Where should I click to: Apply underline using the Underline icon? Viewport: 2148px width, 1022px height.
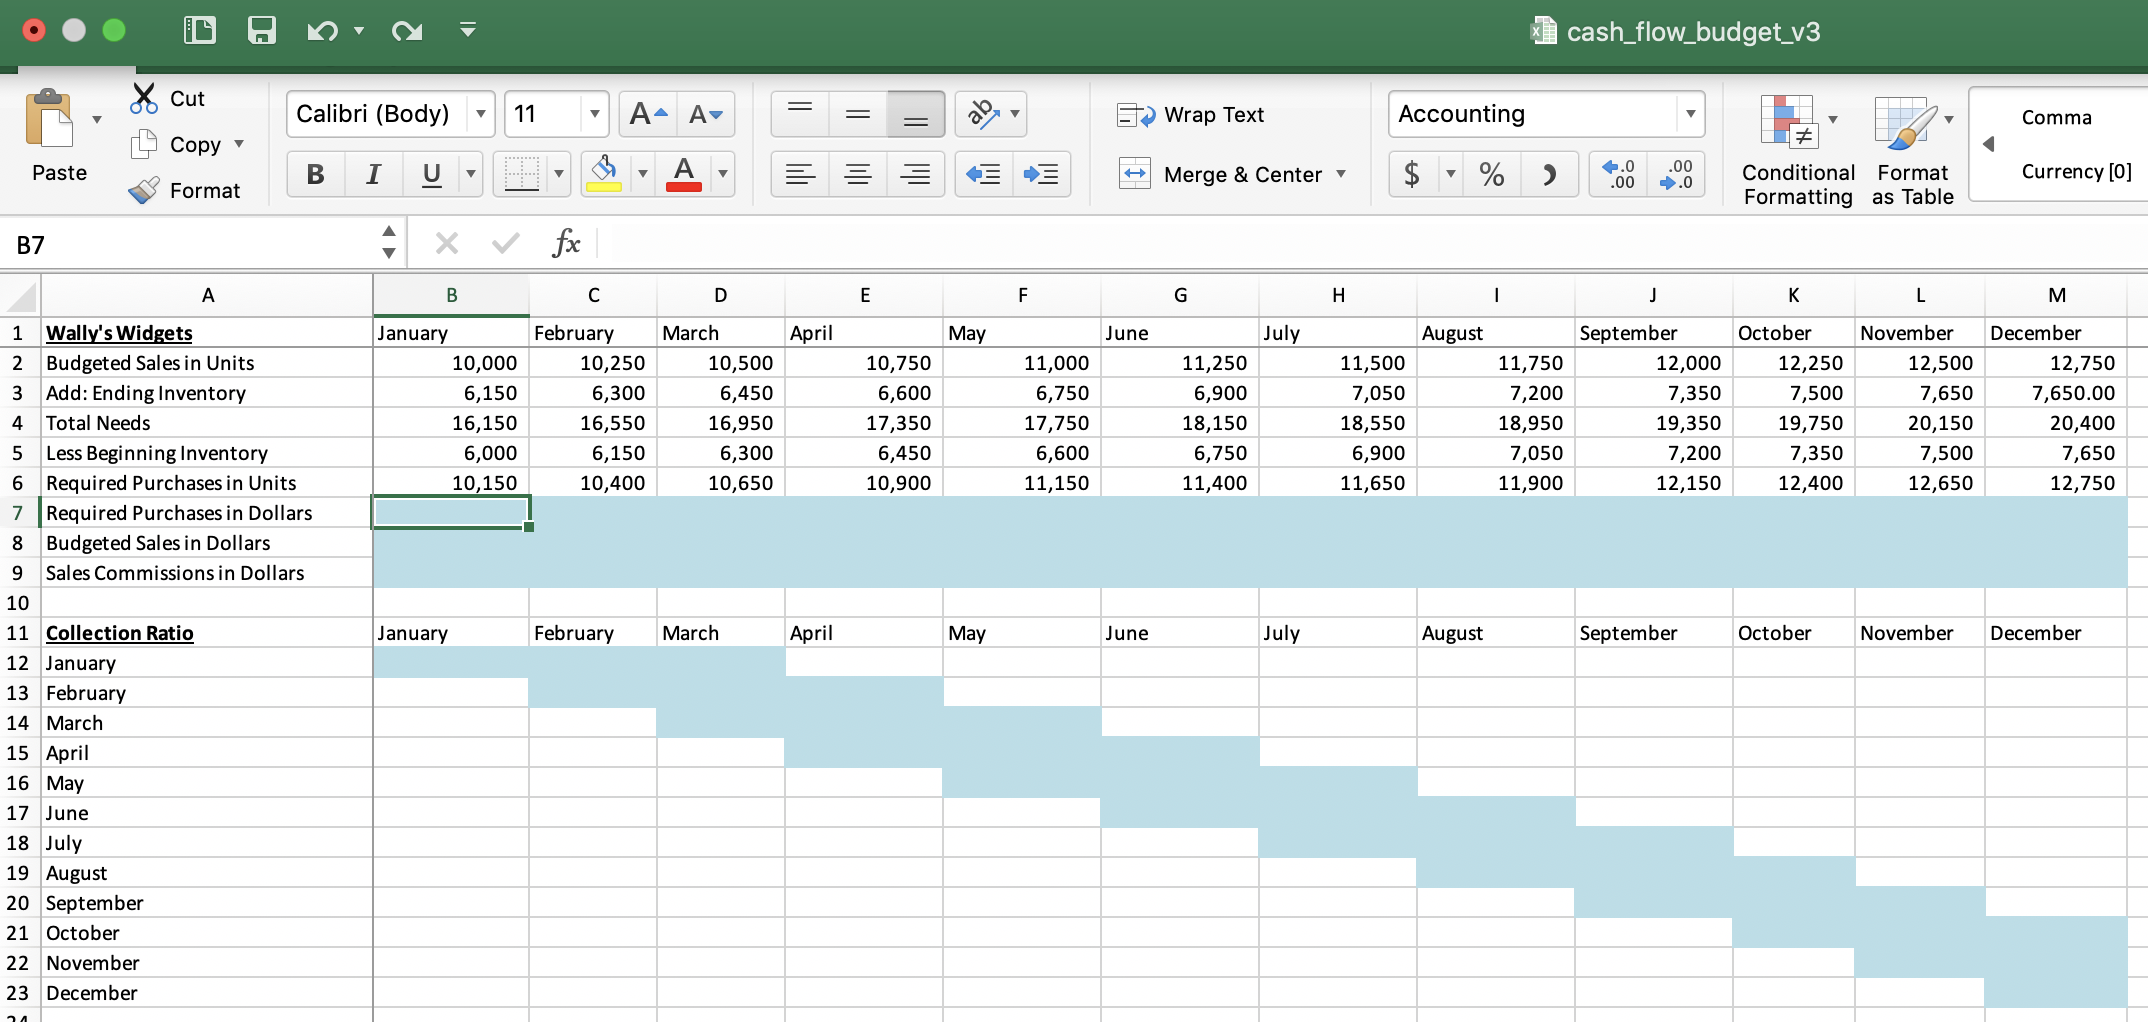point(430,174)
